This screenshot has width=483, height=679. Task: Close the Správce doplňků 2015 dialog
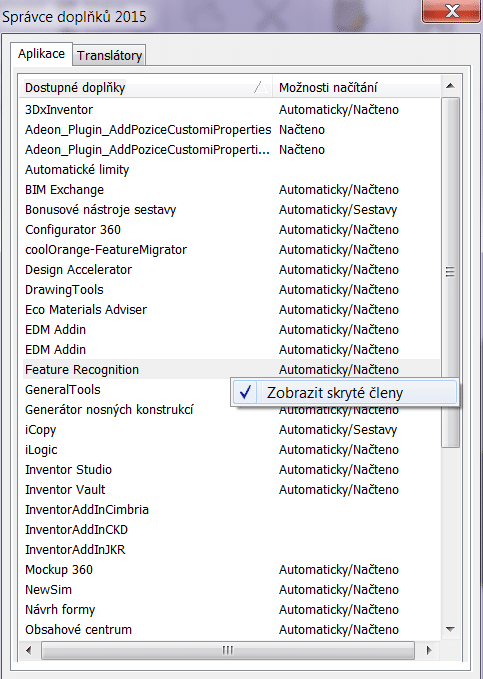coord(451,10)
